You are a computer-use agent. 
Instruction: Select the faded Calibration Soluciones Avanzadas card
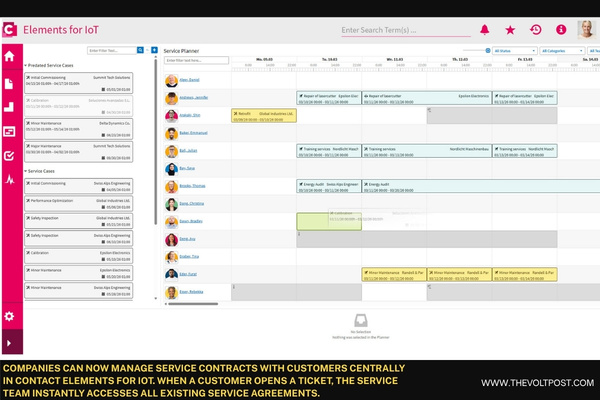click(79, 106)
